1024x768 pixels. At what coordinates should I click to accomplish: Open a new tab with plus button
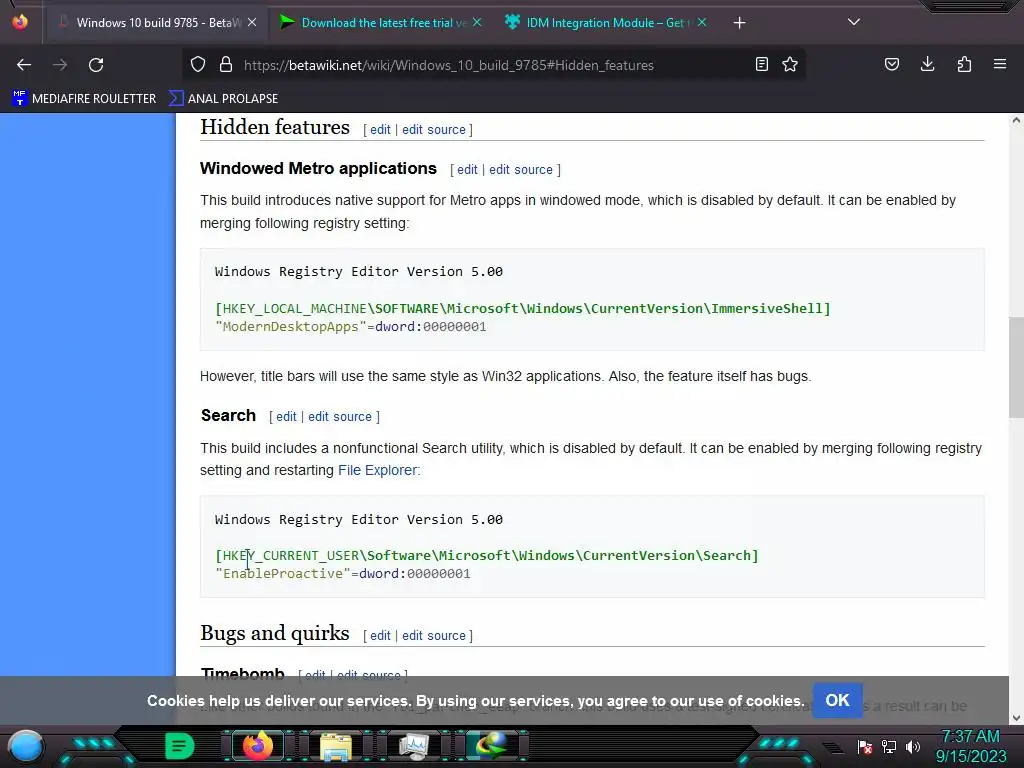pyautogui.click(x=739, y=23)
